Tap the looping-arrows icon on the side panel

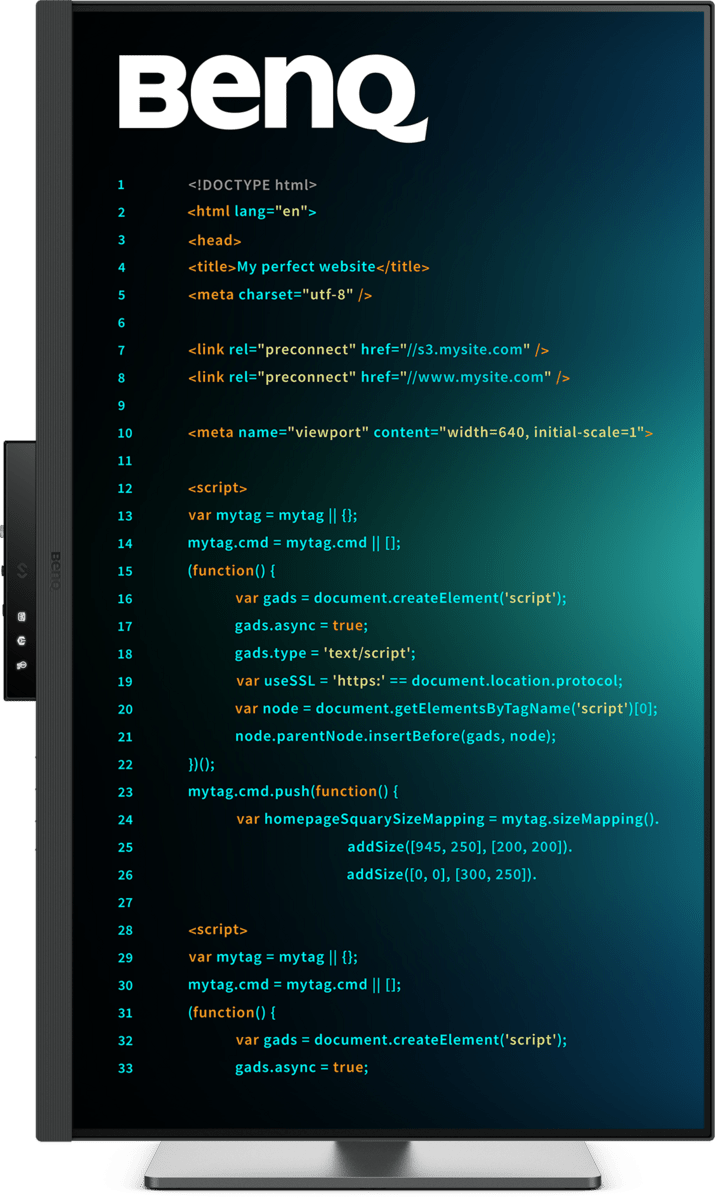coord(22,571)
